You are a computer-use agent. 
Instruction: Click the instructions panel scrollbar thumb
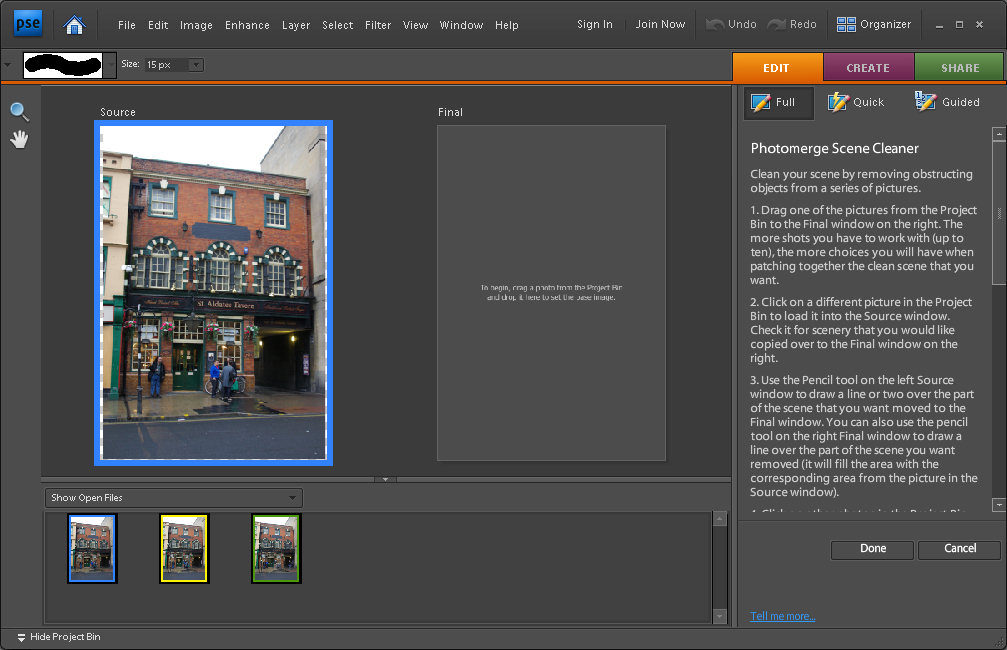999,213
